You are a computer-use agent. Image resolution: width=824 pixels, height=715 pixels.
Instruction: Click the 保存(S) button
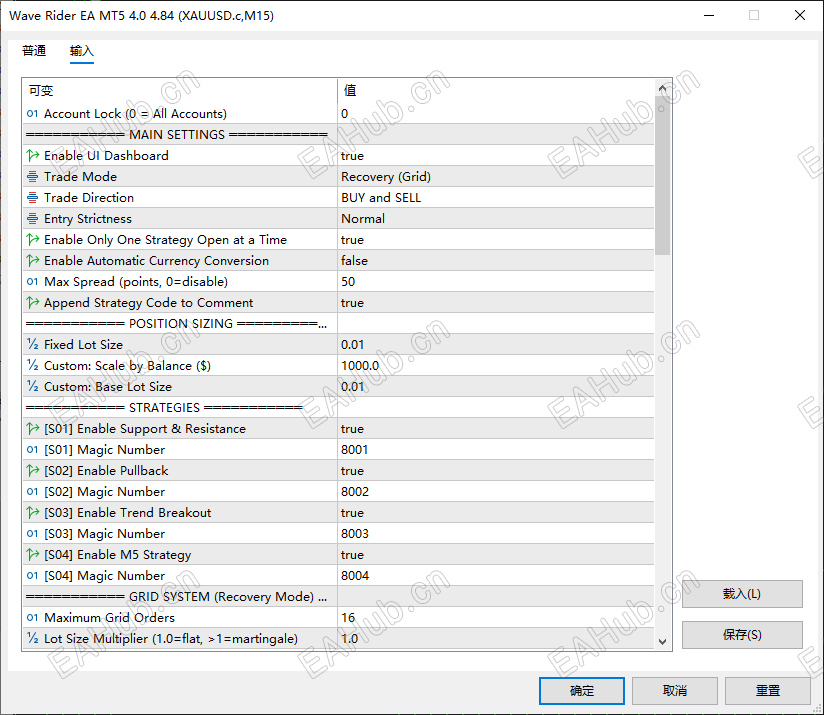(x=742, y=635)
